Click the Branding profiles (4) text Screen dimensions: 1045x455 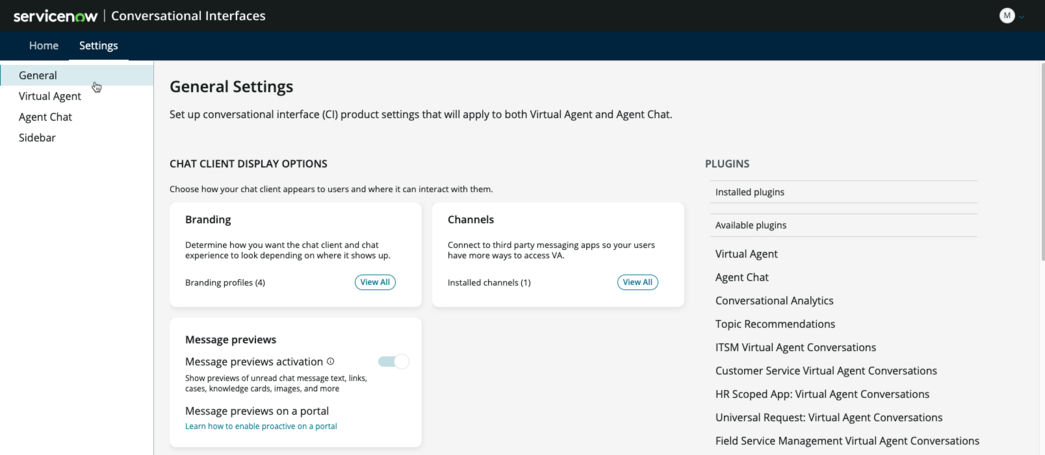[225, 282]
